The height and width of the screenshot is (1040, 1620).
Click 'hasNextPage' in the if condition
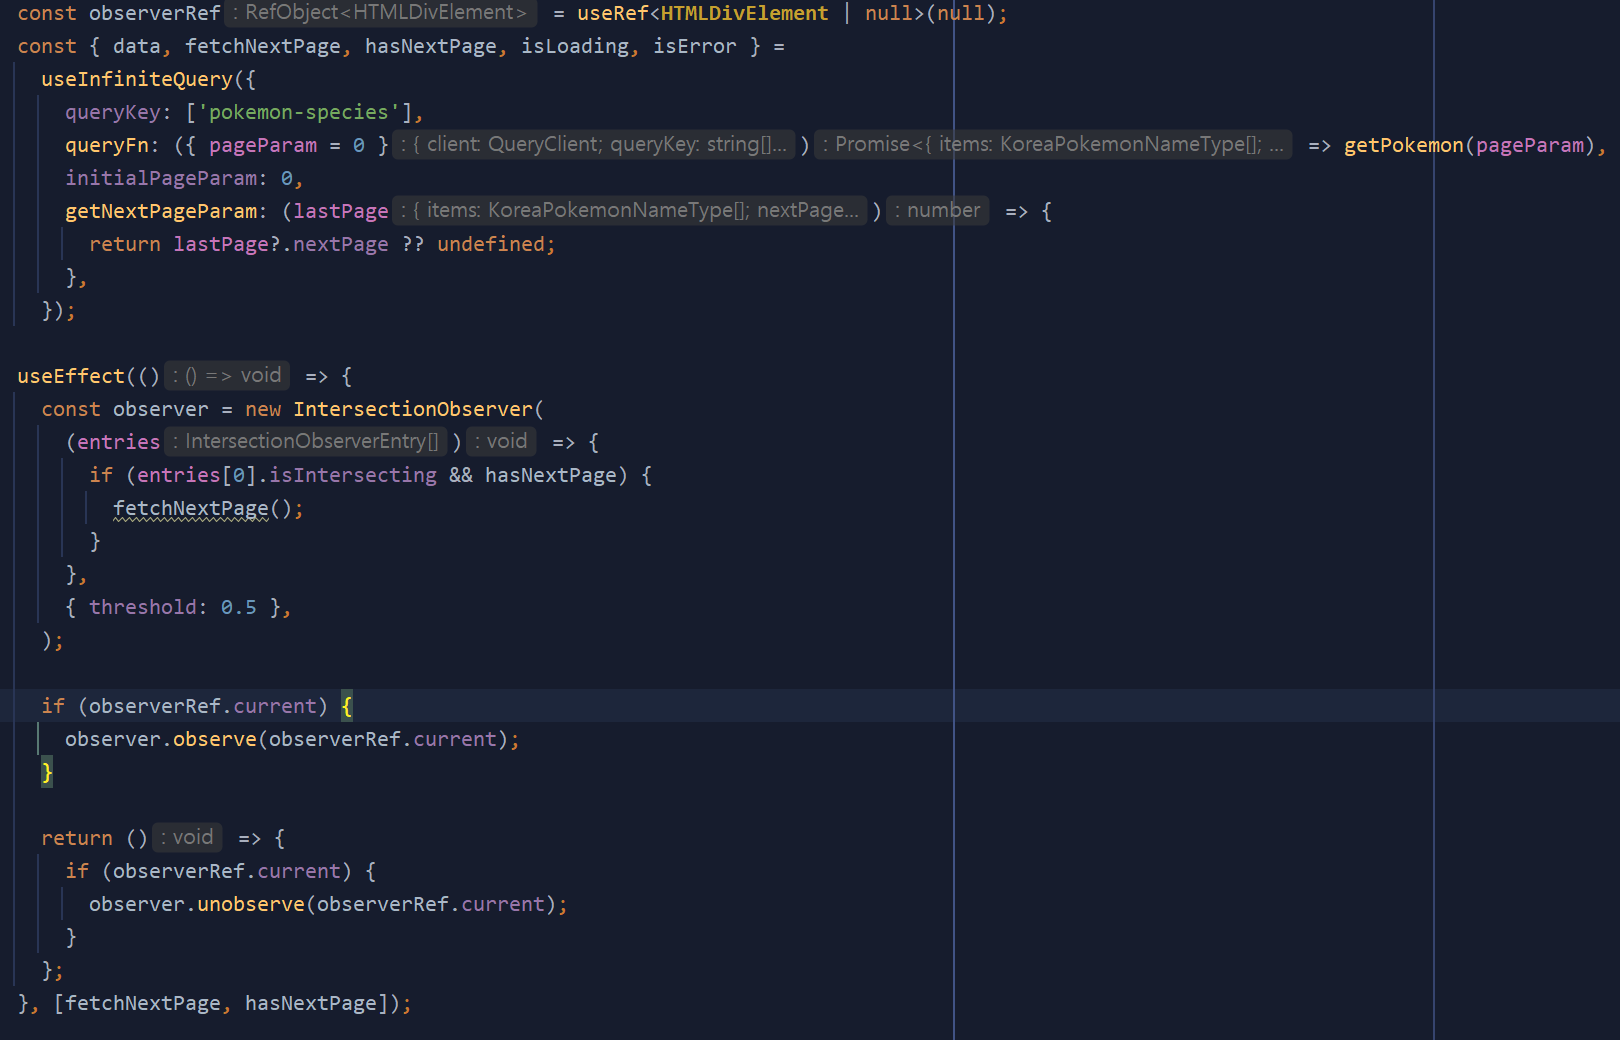(551, 475)
